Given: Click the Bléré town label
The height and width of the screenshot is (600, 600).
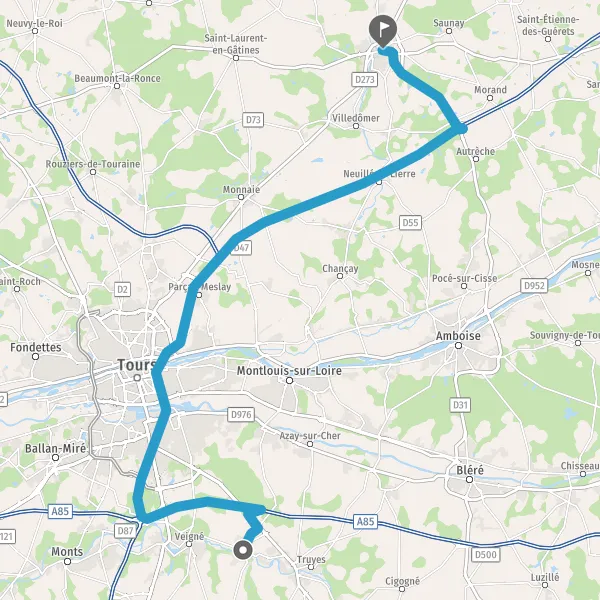Looking at the screenshot, I should coord(470,470).
